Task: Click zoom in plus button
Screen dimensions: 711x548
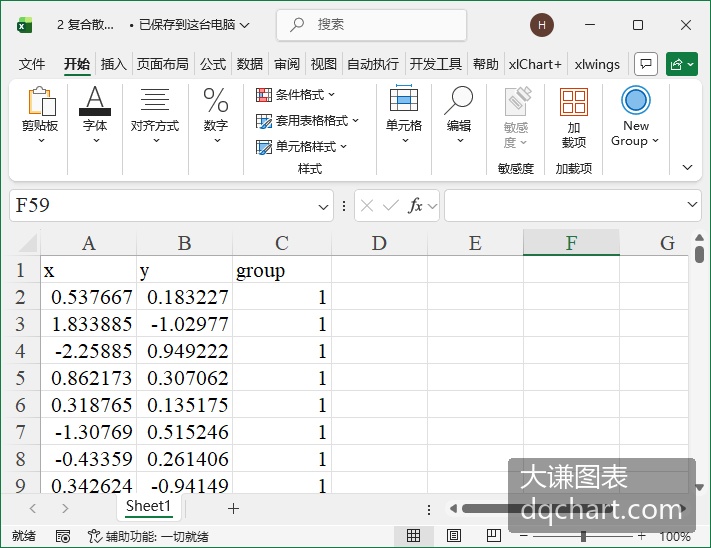Action: pos(642,536)
